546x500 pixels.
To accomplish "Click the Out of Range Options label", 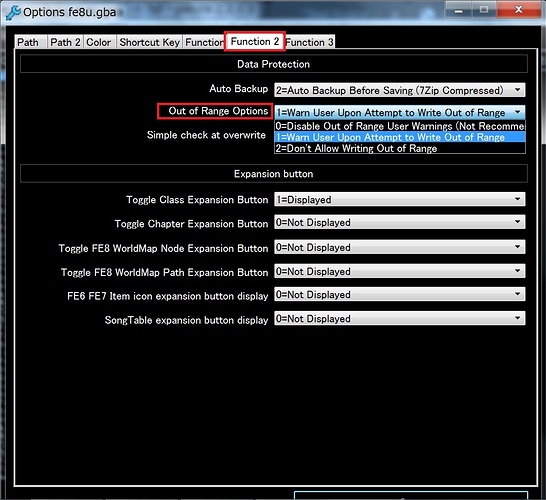I will coord(218,111).
